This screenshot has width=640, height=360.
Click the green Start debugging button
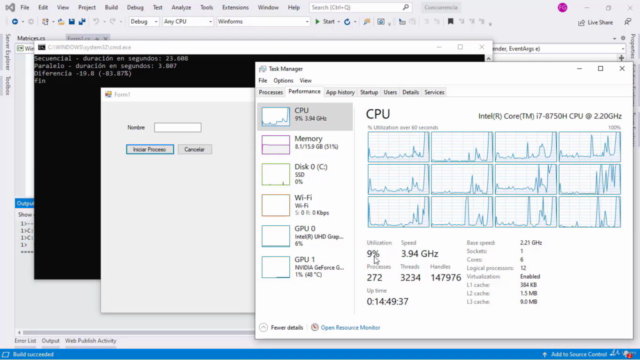(x=325, y=22)
